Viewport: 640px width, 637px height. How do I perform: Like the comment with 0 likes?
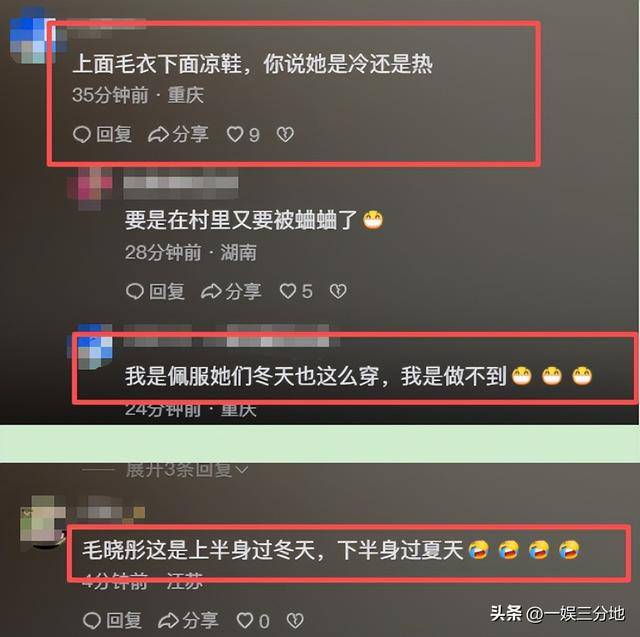pos(253,621)
